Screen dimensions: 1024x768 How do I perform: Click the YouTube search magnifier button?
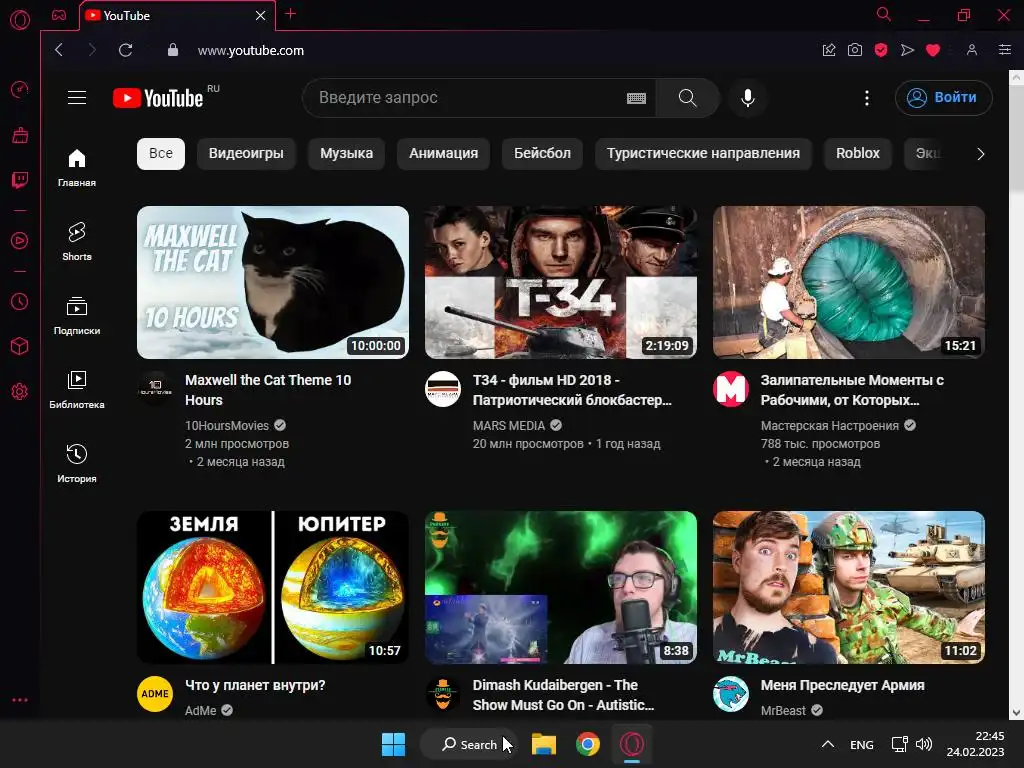click(688, 98)
